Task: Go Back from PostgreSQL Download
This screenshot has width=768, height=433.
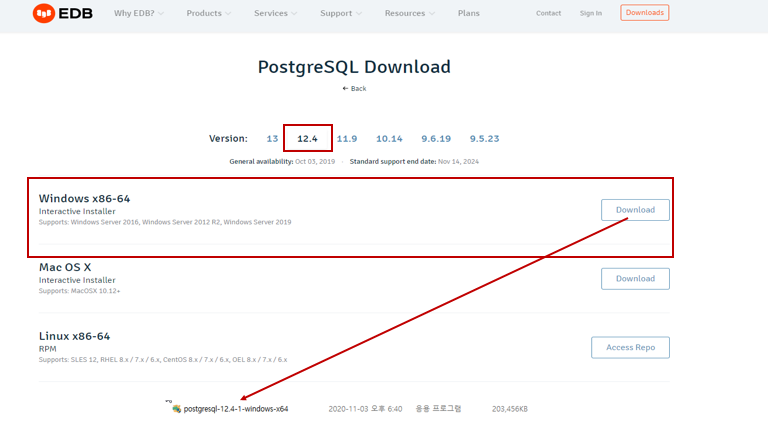Action: click(x=354, y=89)
